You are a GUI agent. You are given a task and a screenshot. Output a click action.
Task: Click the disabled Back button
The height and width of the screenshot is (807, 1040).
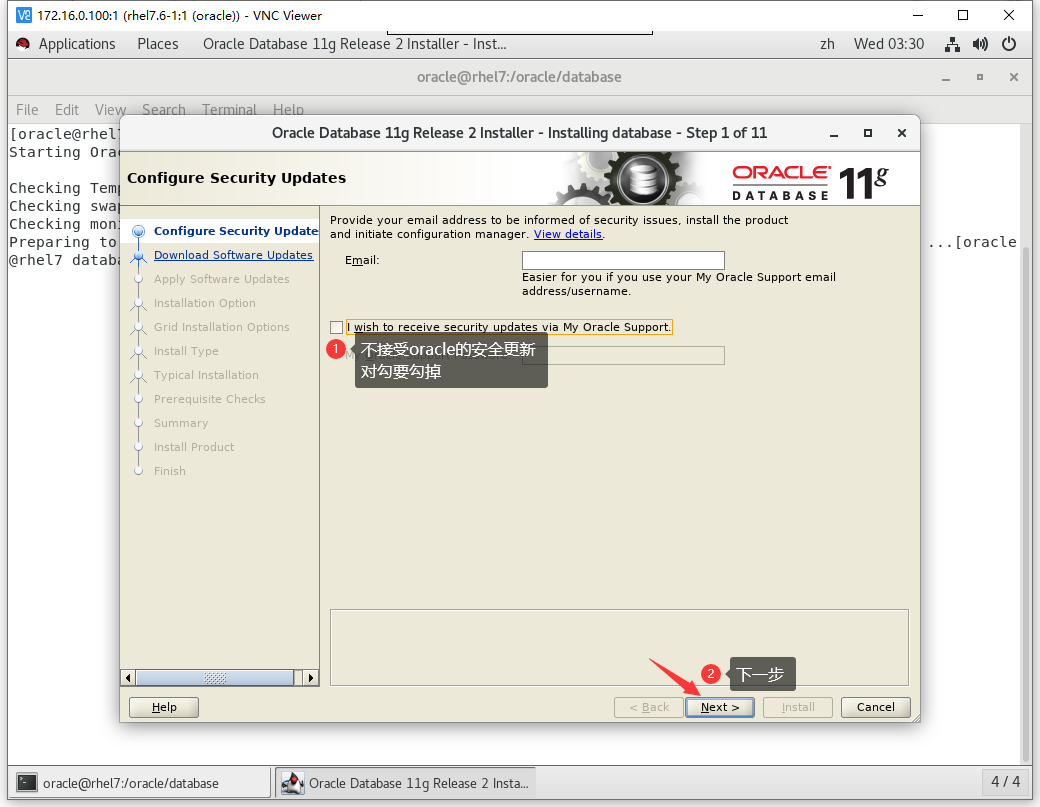(649, 708)
